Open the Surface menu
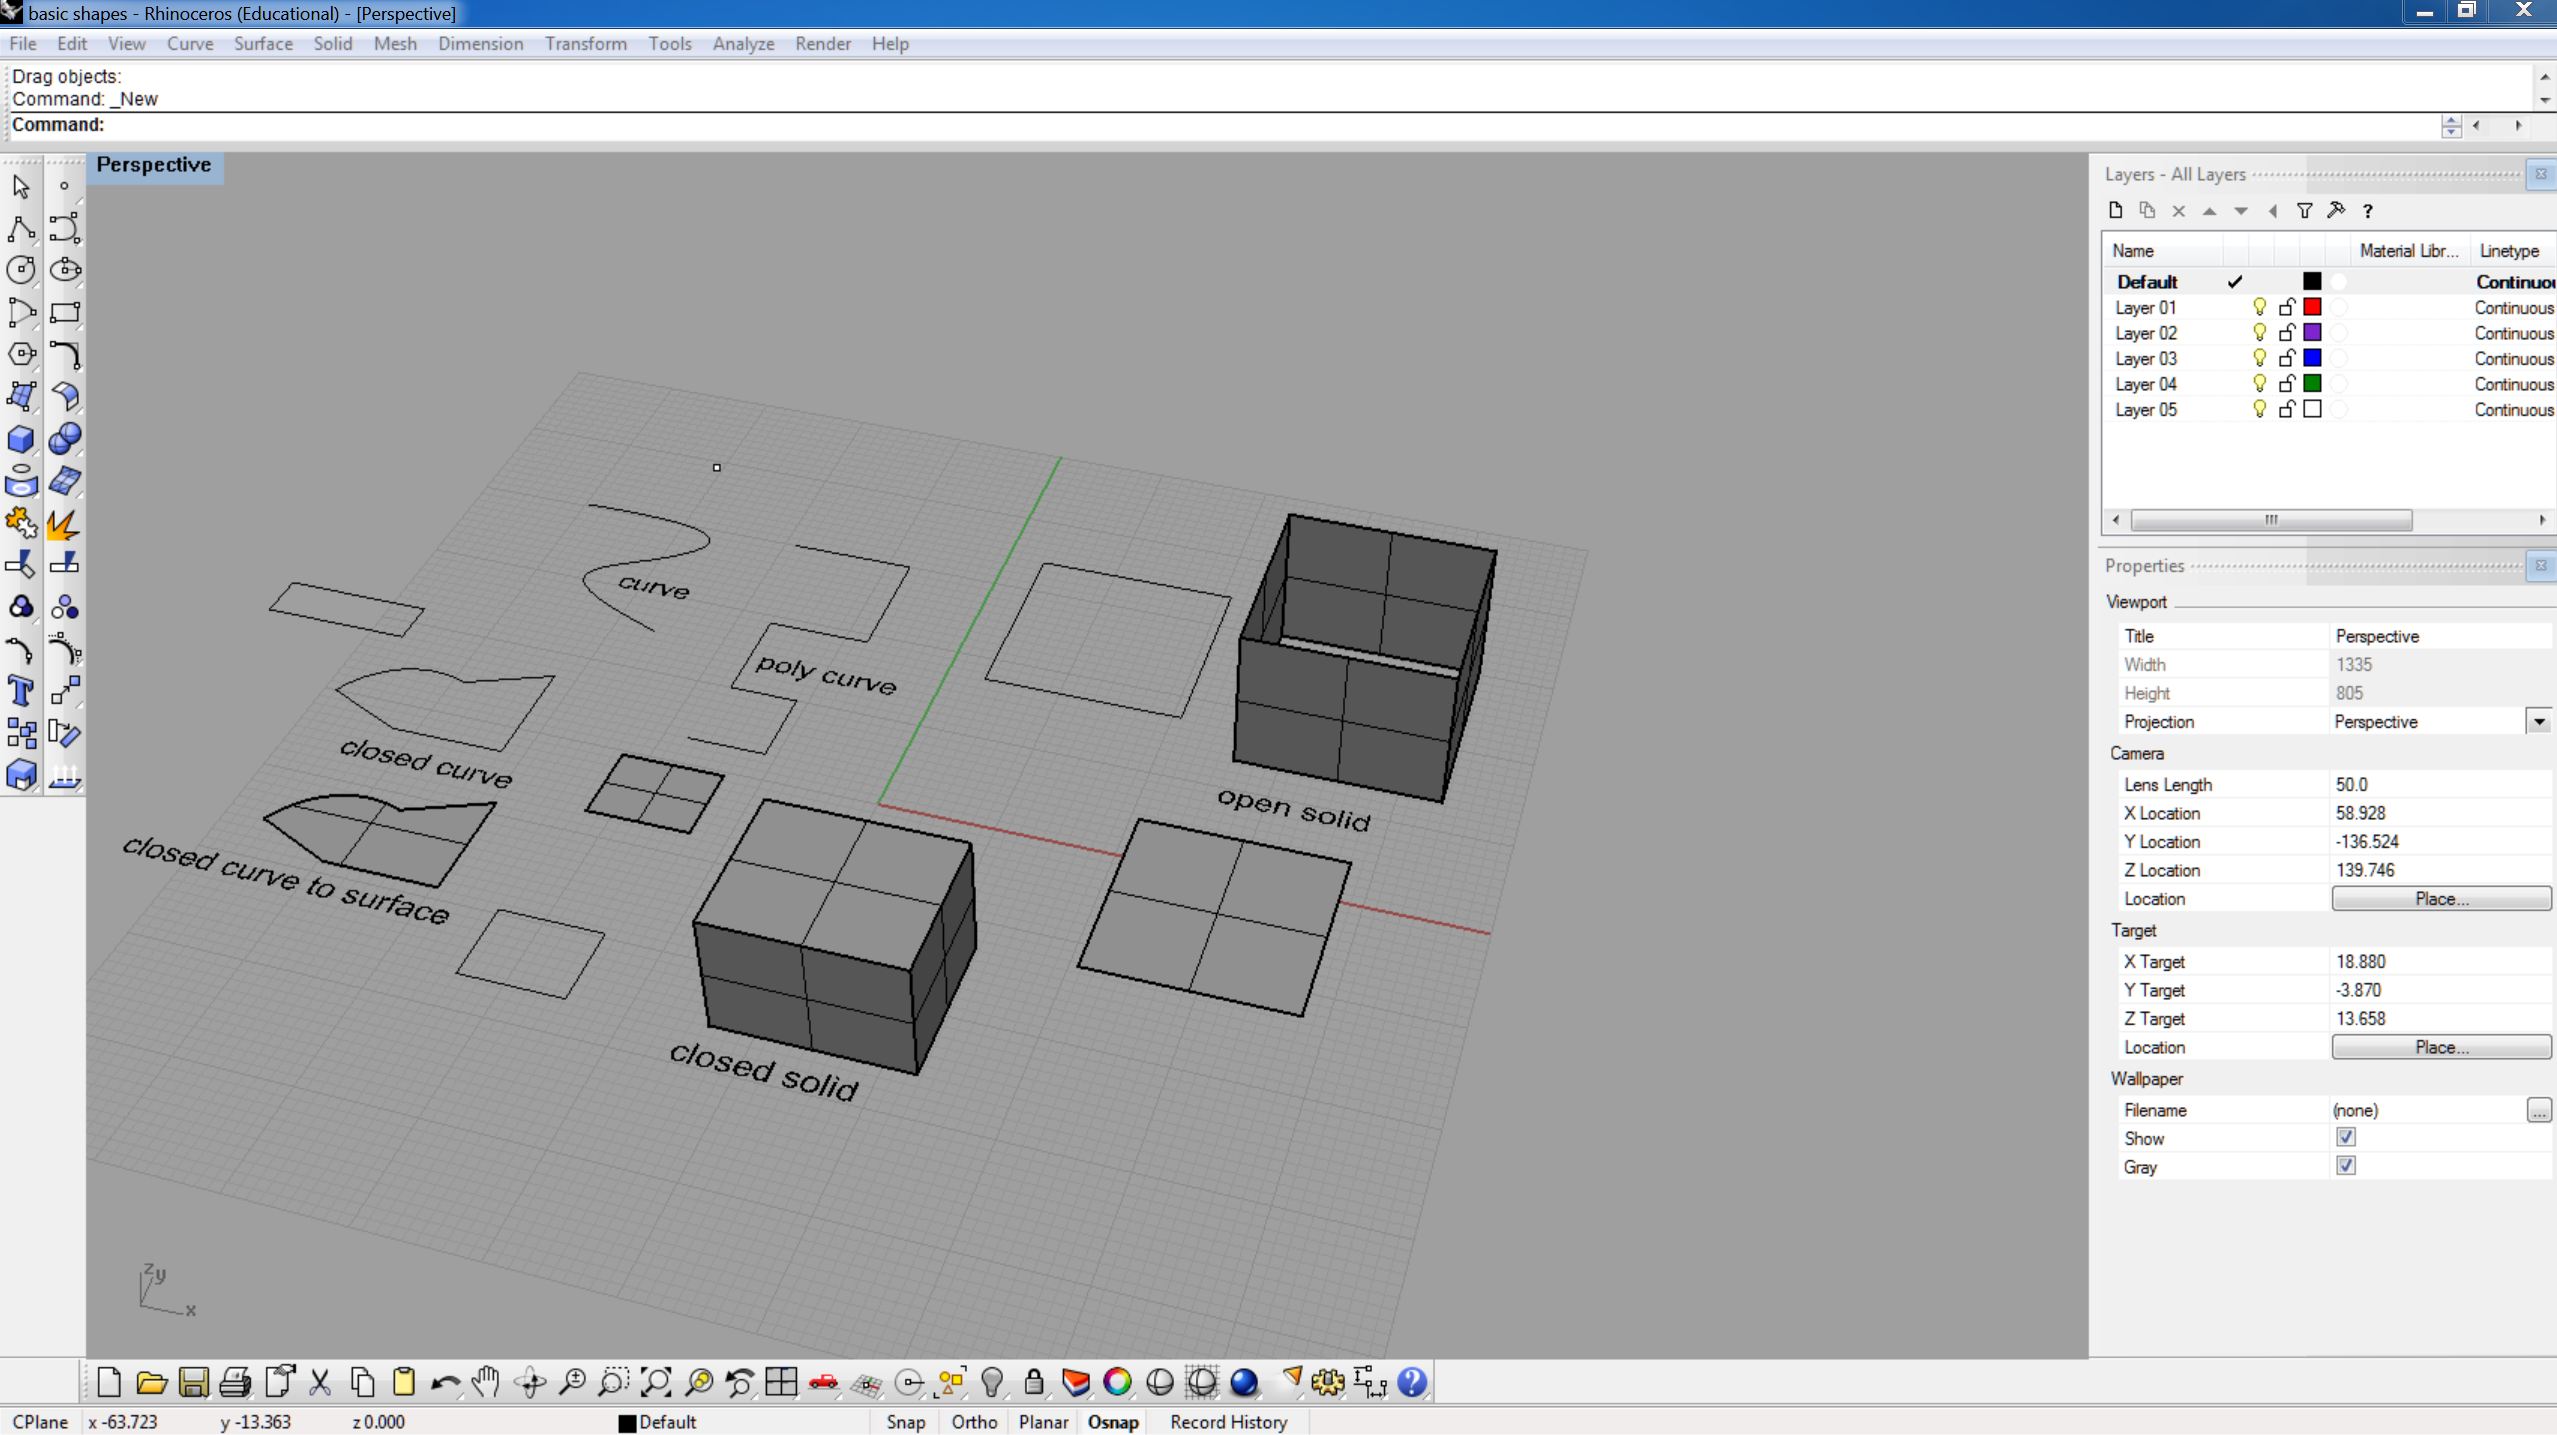This screenshot has height=1435, width=2557. [263, 43]
